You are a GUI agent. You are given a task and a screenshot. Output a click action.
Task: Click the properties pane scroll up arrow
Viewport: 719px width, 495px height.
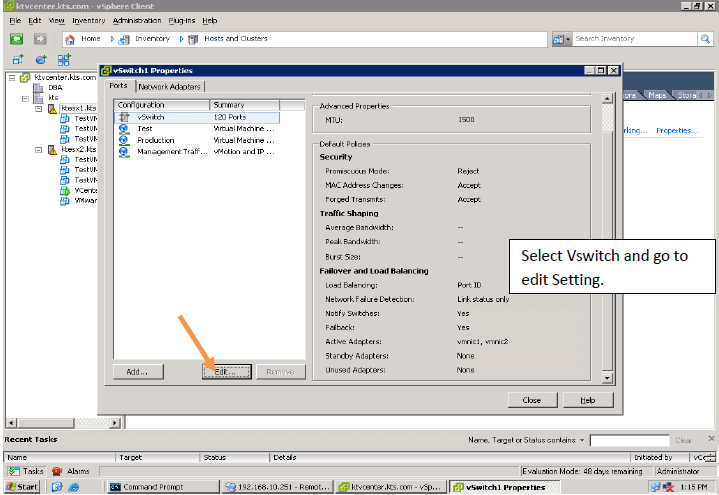click(607, 99)
